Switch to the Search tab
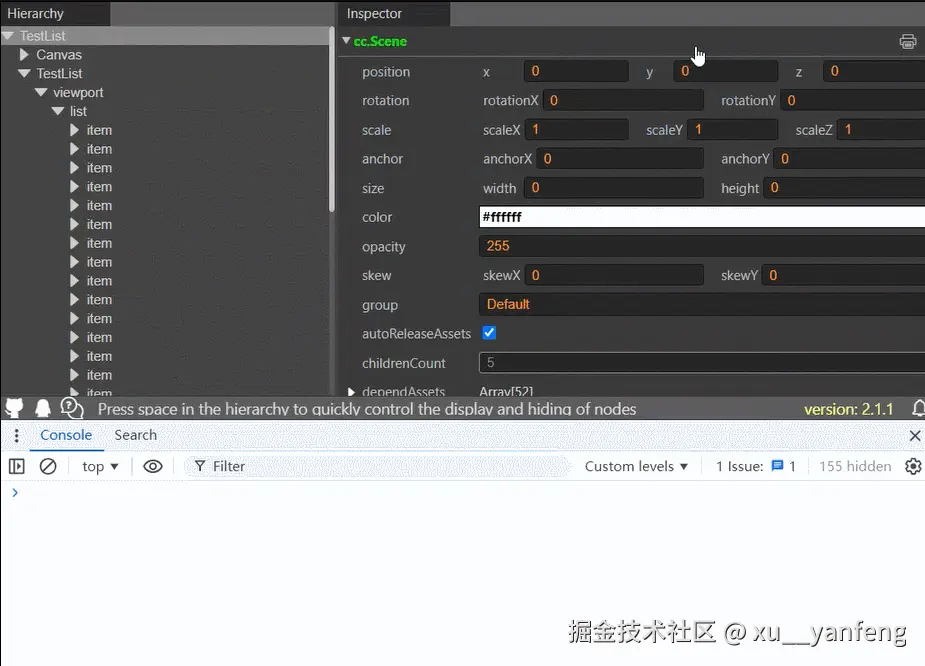 coord(135,435)
